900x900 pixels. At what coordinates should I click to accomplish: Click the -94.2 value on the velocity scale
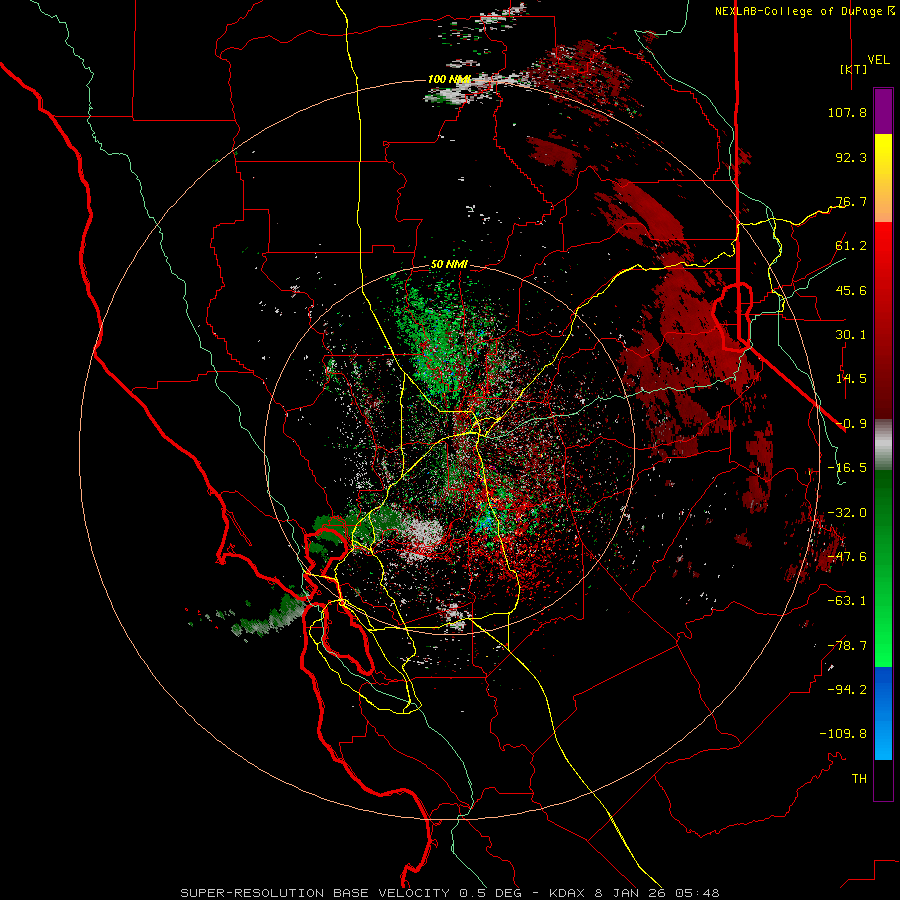click(847, 690)
